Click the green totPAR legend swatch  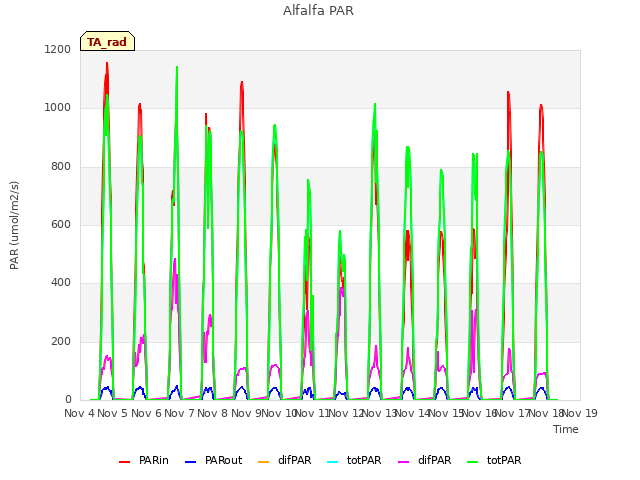pos(472,462)
